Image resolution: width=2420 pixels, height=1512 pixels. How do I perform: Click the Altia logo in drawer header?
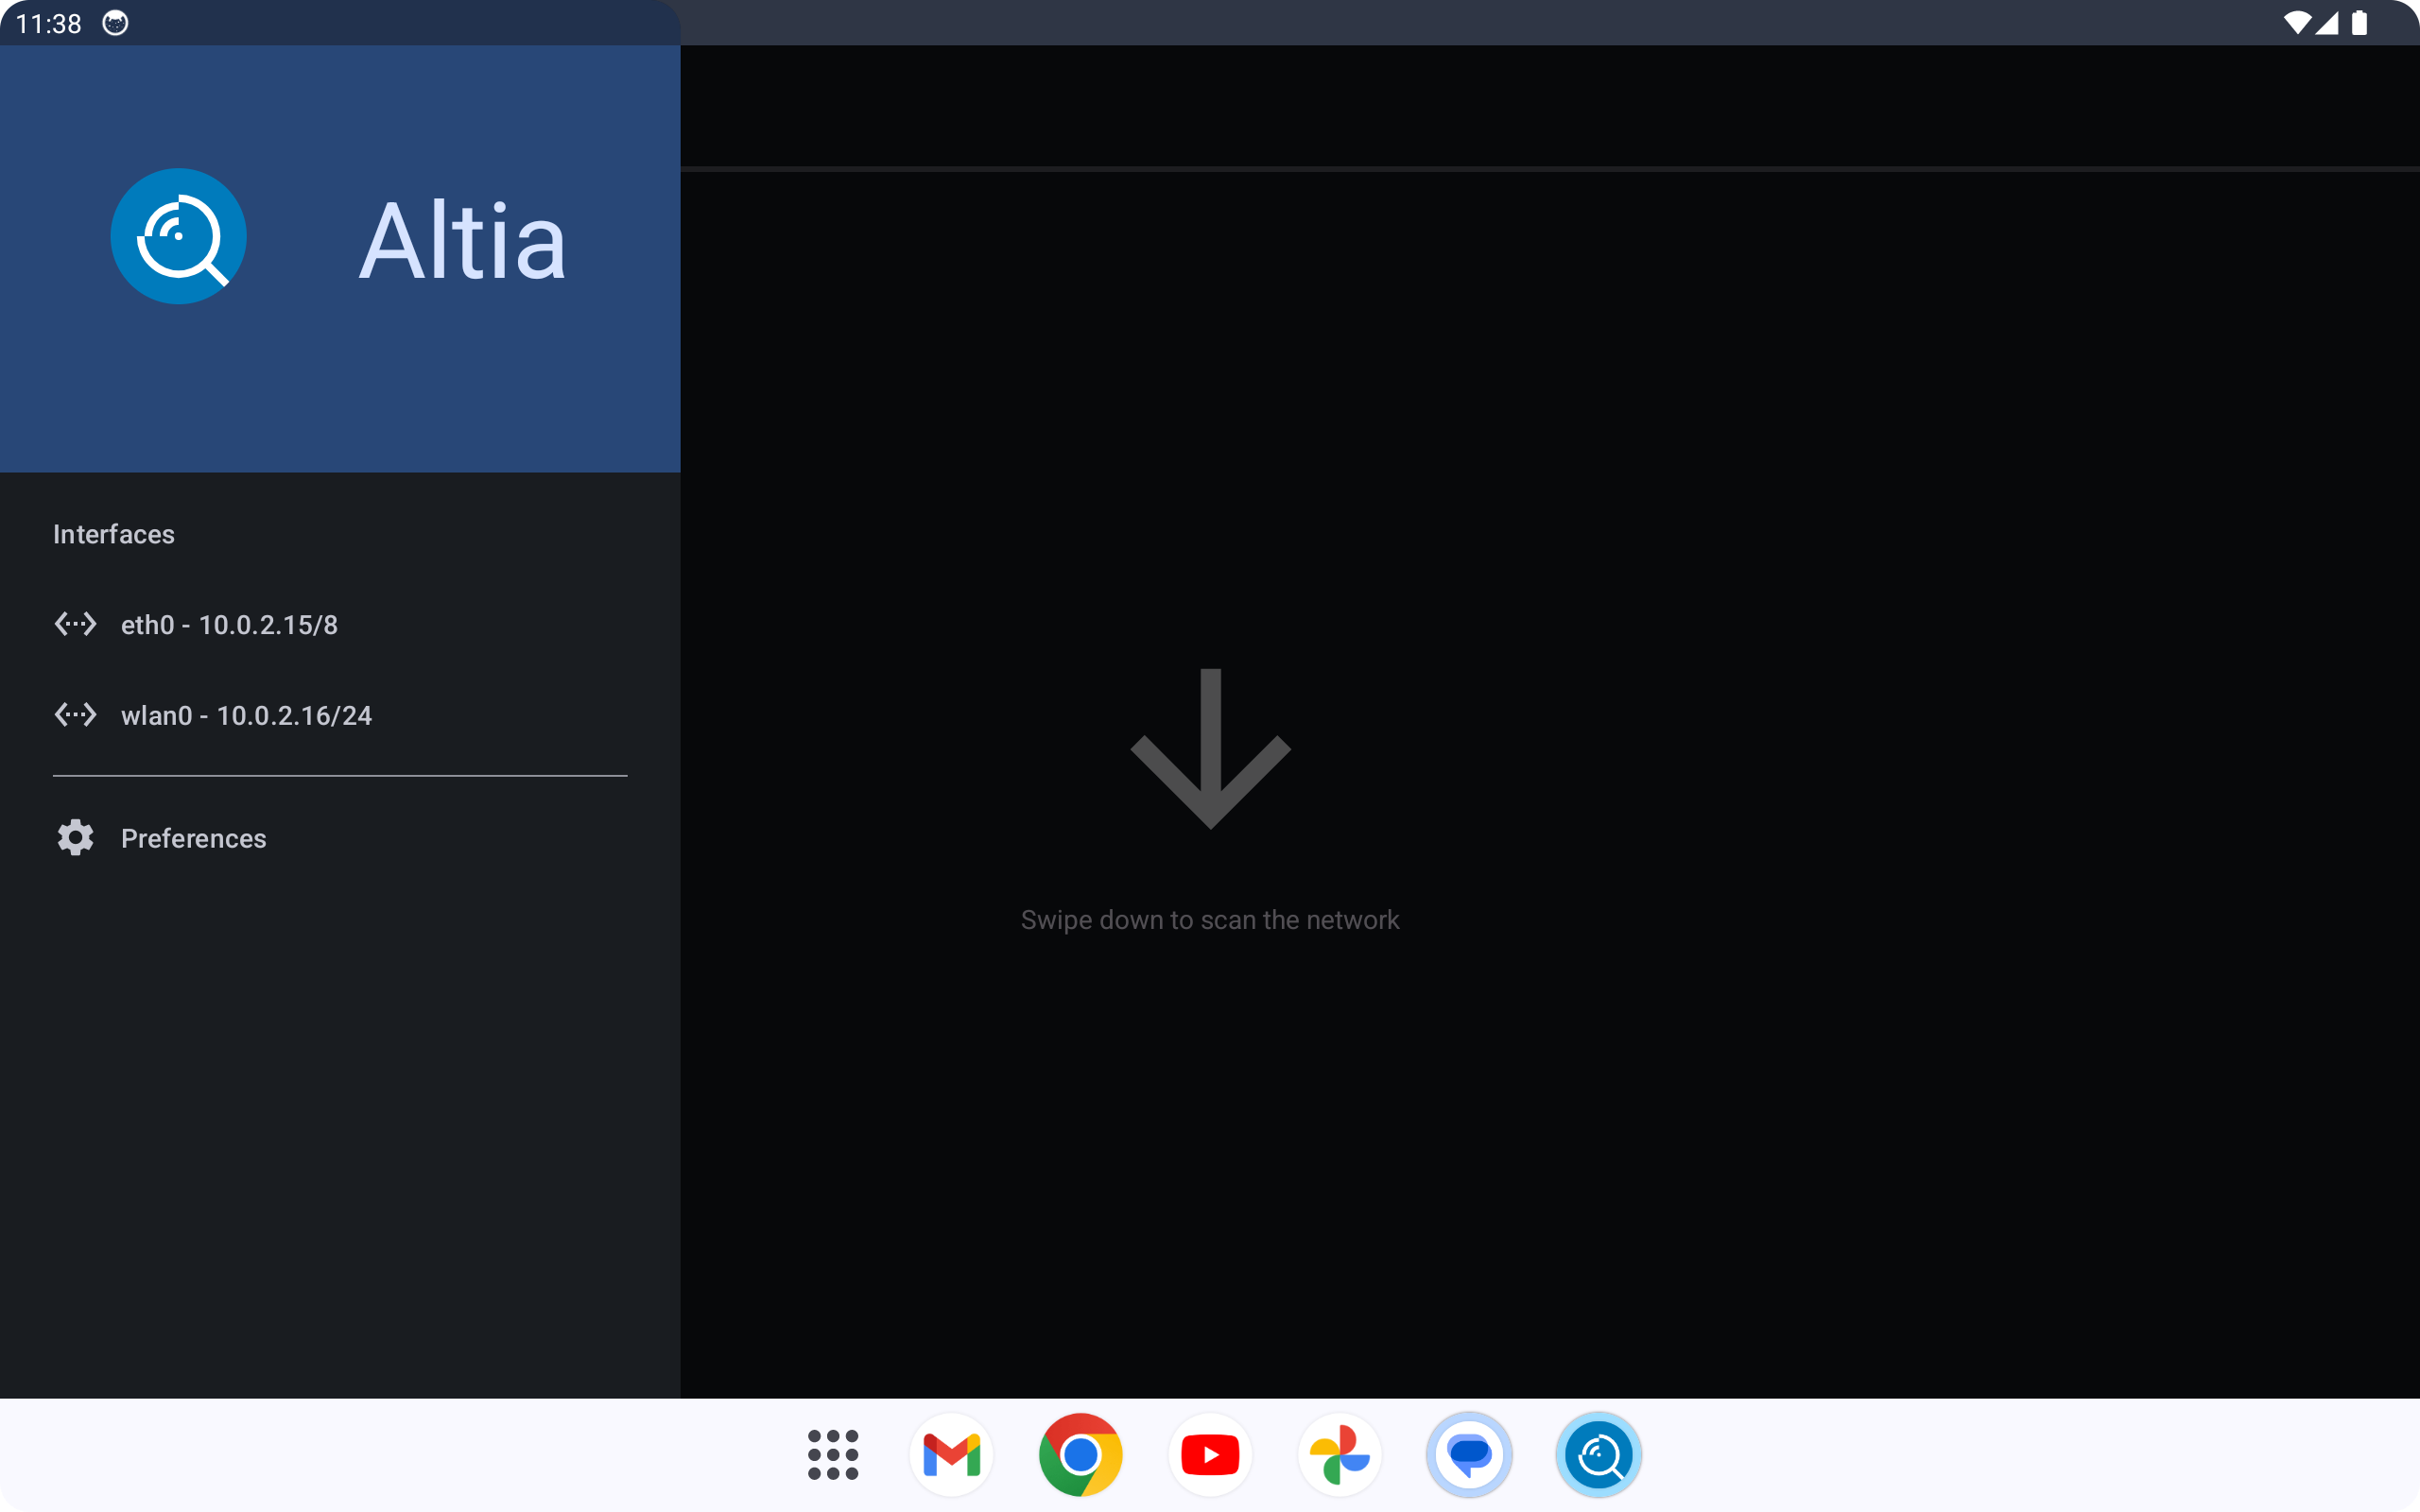[178, 237]
